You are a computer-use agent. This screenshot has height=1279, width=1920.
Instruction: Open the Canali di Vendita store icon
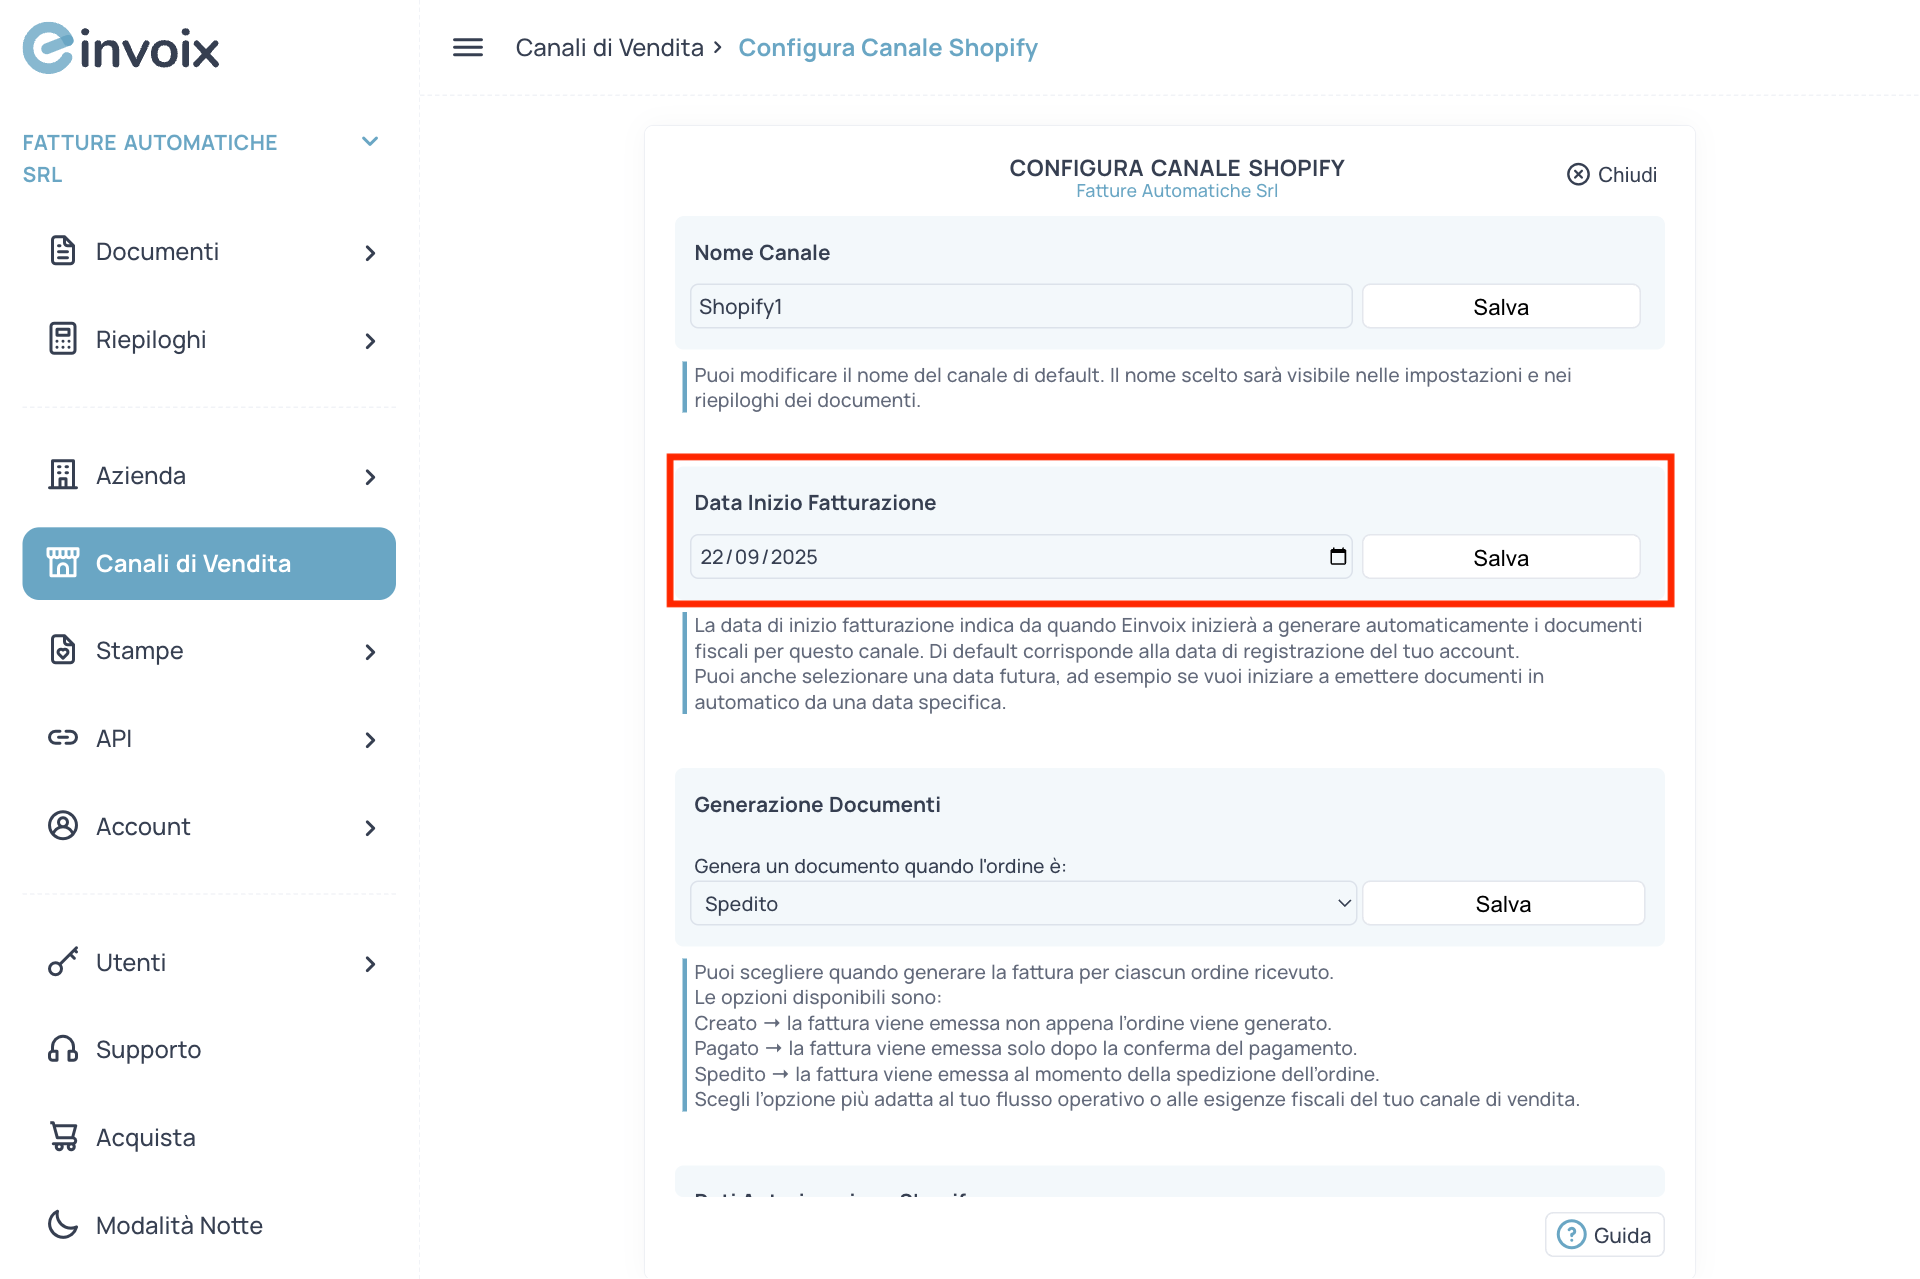click(63, 562)
